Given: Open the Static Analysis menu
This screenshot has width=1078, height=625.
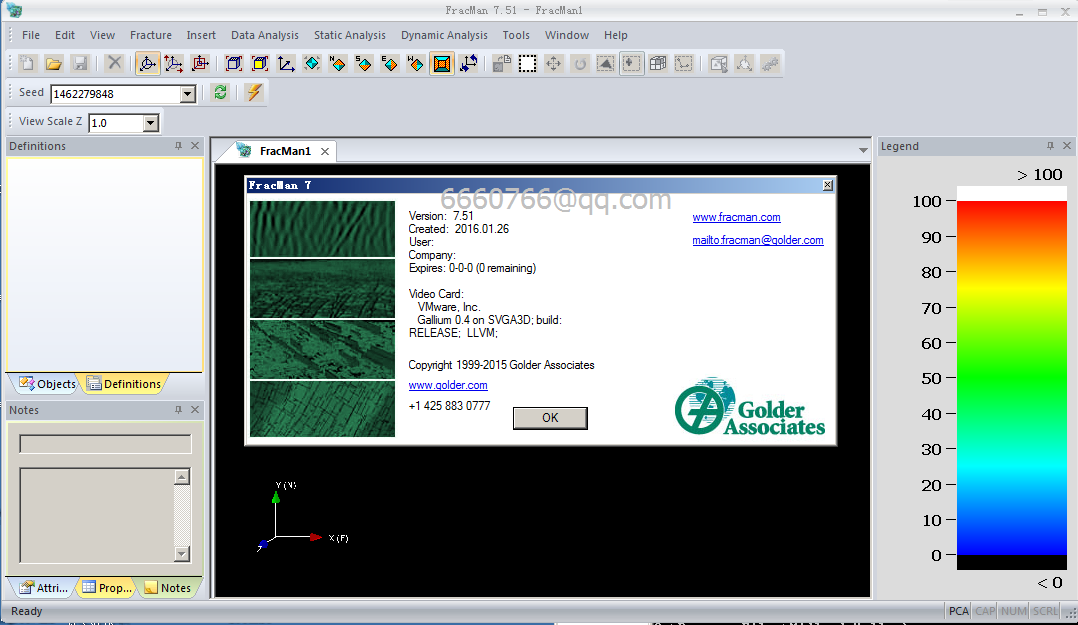Looking at the screenshot, I should tap(350, 35).
